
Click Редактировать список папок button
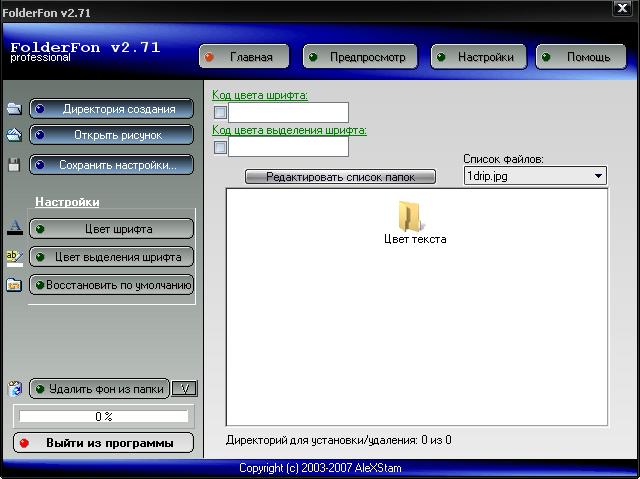[x=340, y=177]
